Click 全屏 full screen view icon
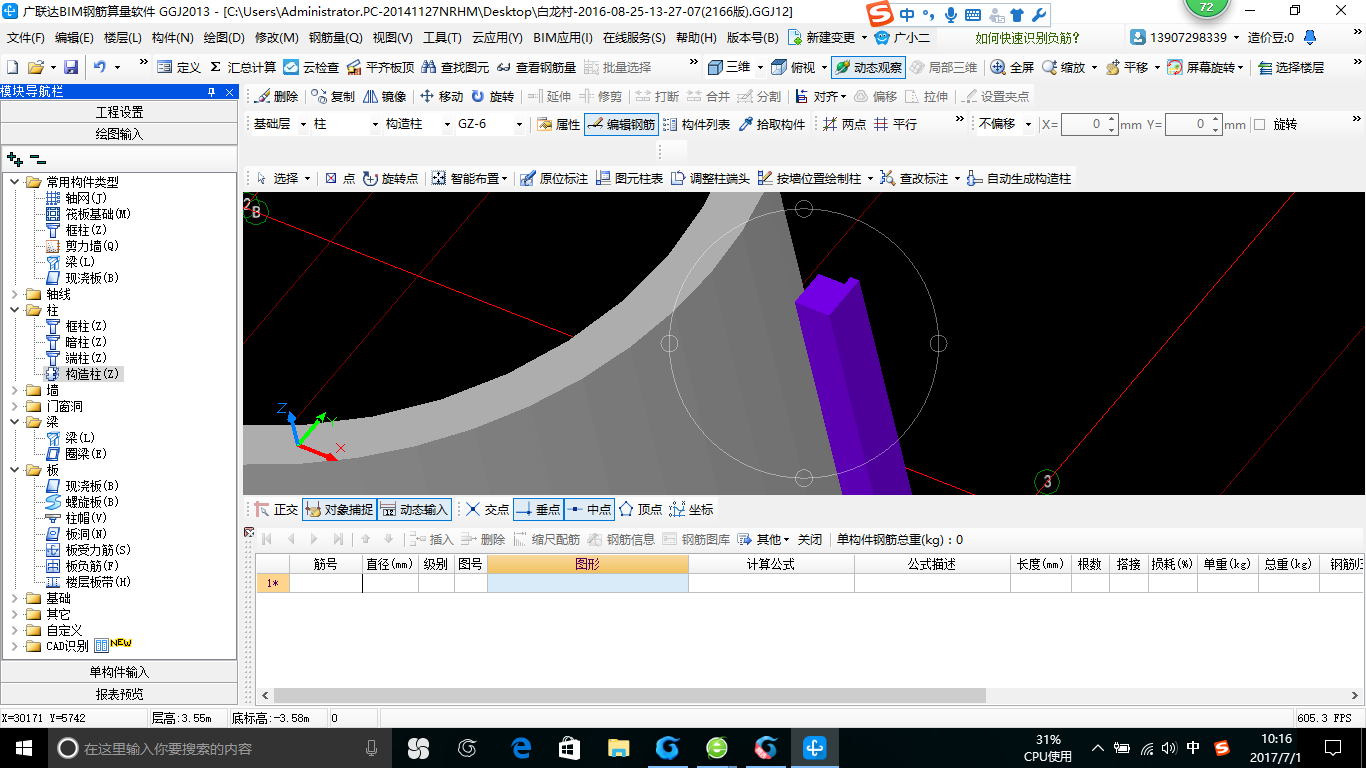 (1012, 67)
